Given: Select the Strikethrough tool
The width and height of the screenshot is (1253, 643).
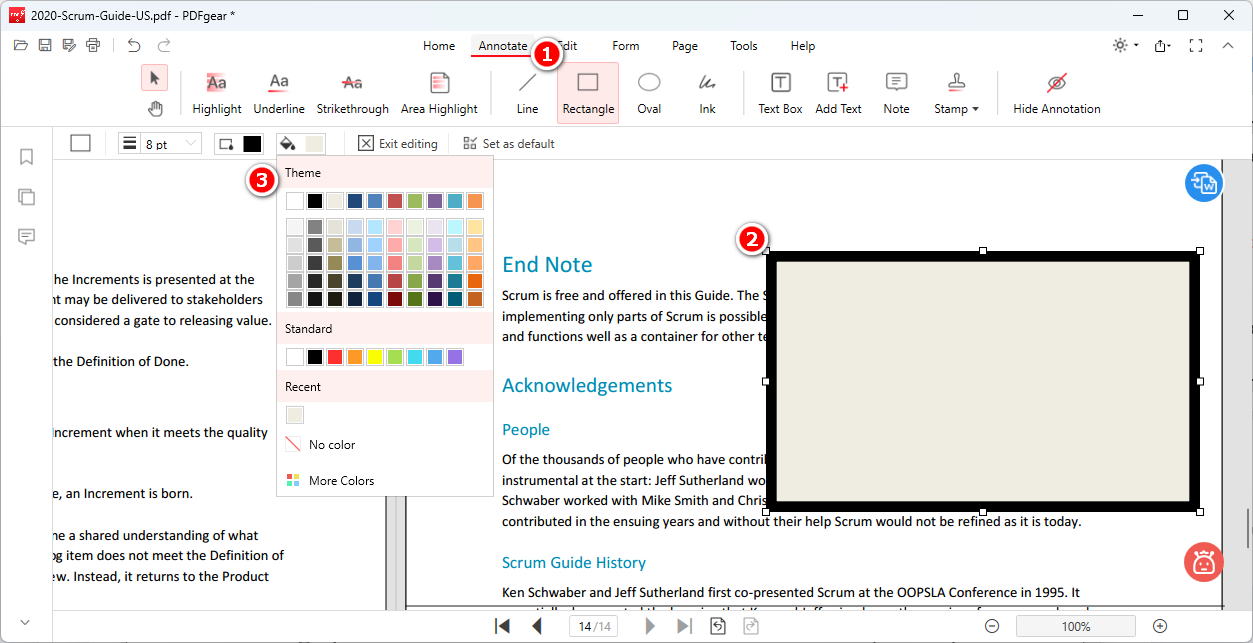Looking at the screenshot, I should (x=352, y=90).
